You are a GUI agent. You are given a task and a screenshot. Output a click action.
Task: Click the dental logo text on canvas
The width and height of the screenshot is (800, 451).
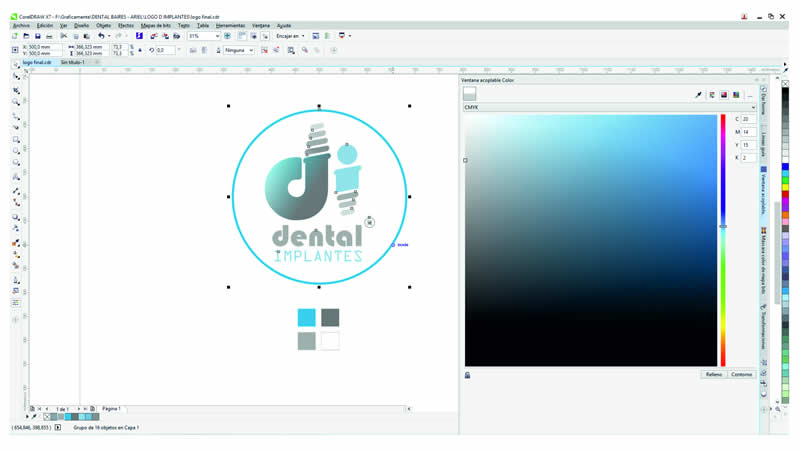pyautogui.click(x=317, y=235)
